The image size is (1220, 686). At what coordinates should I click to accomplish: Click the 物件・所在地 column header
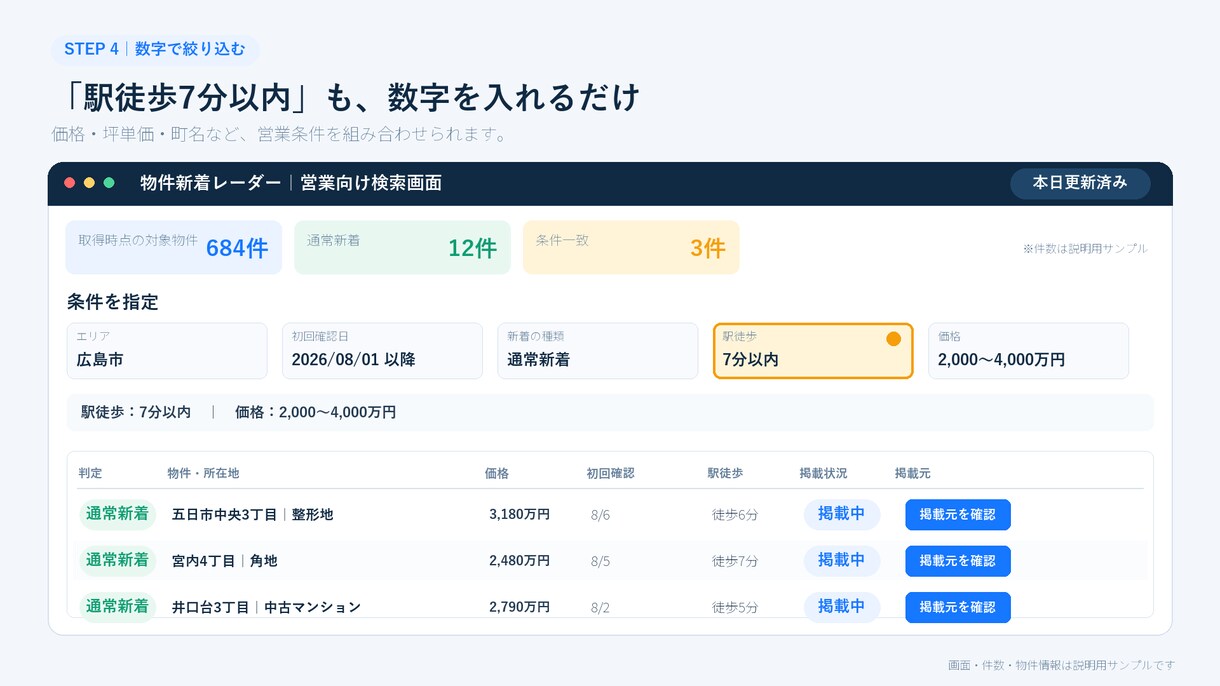click(203, 473)
